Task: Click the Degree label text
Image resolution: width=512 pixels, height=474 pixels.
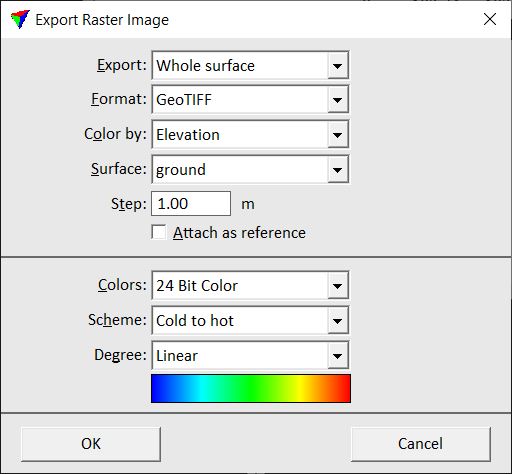Action: (120, 355)
